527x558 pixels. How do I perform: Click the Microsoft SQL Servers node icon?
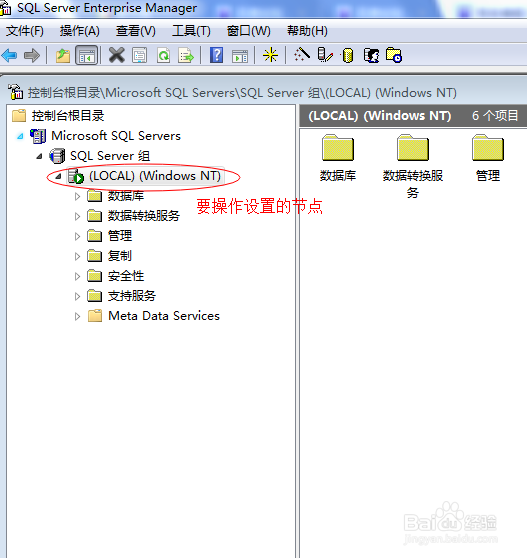coord(38,136)
